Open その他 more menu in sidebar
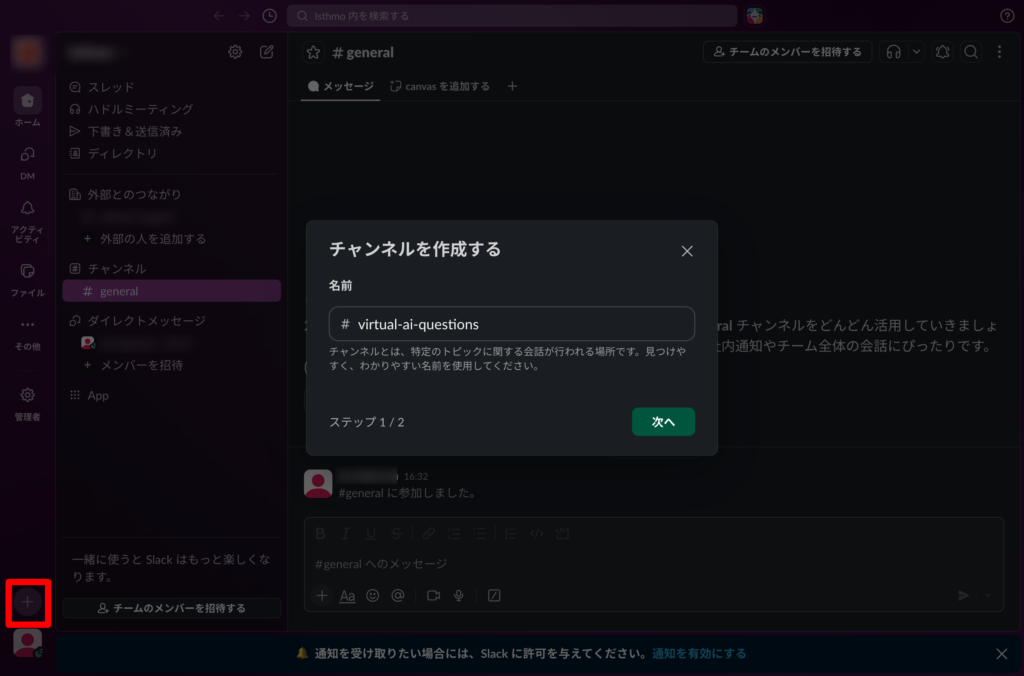The height and width of the screenshot is (676, 1024). [28, 331]
